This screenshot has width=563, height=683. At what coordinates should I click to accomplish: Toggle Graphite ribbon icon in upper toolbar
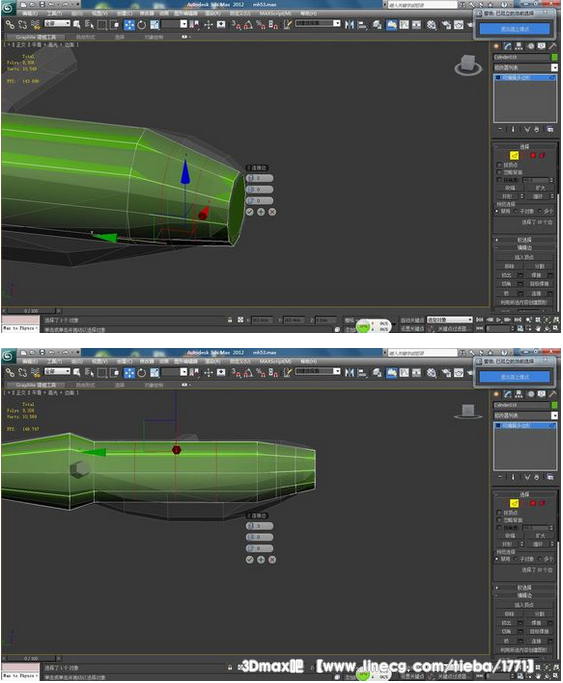(x=391, y=25)
